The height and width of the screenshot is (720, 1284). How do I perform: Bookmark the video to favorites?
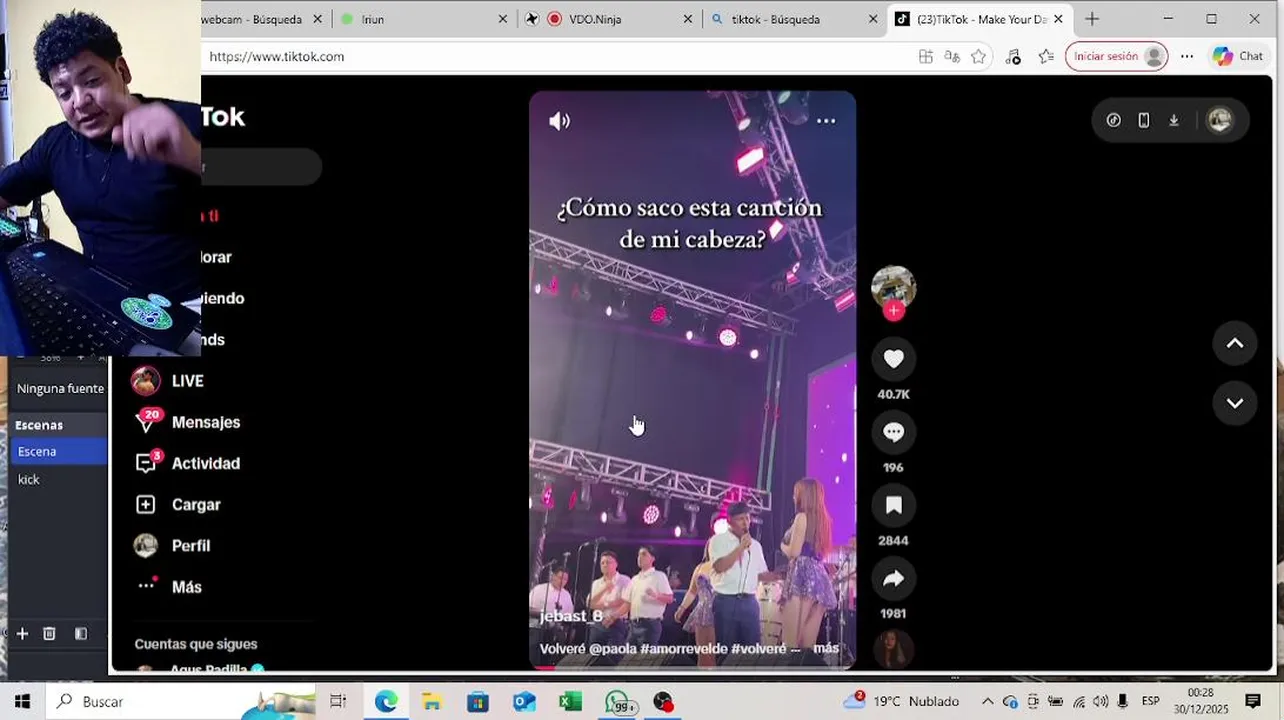tap(894, 506)
